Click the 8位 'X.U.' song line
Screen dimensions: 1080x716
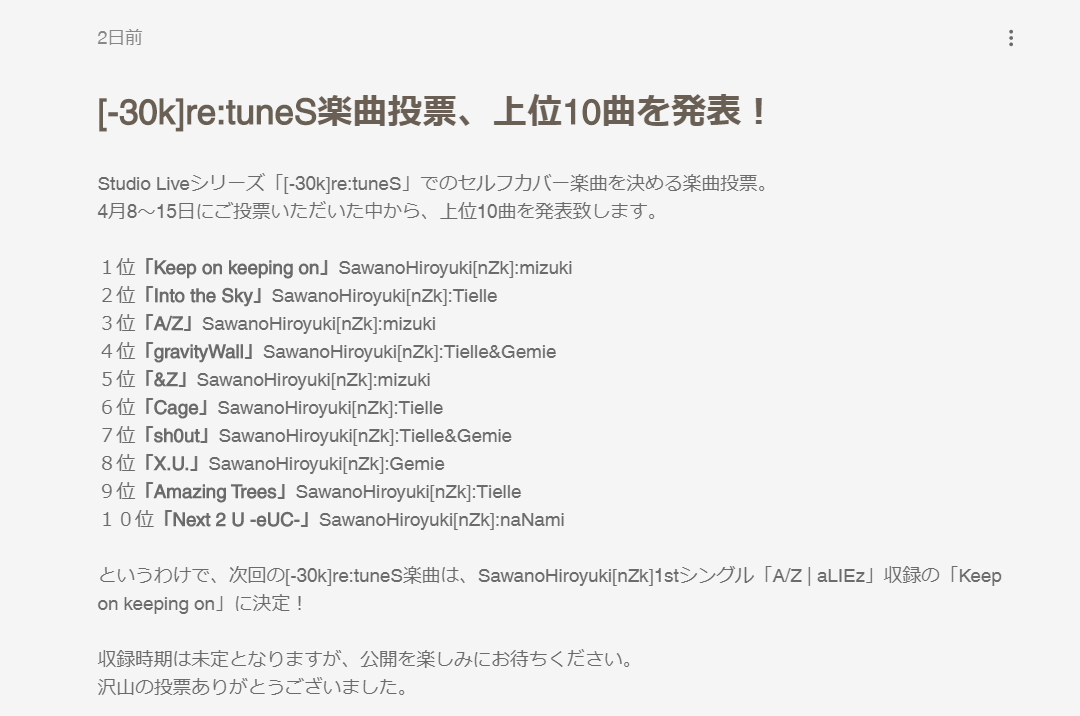click(272, 464)
